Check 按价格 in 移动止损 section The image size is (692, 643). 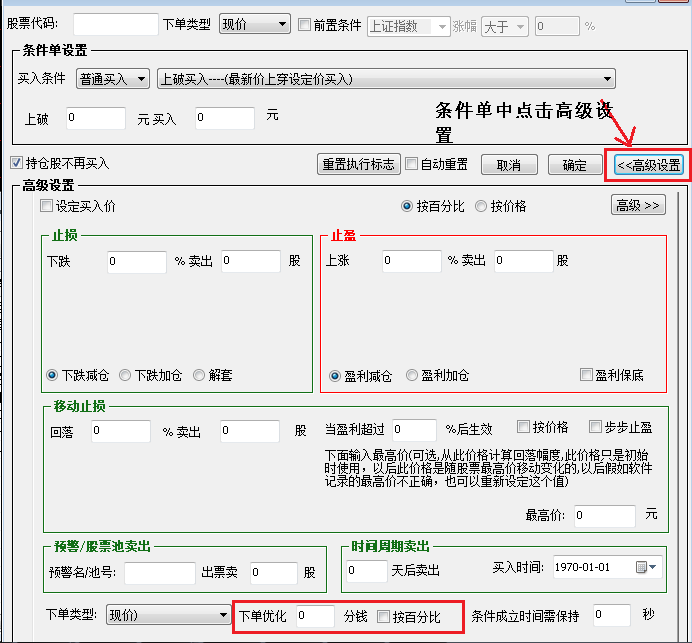coord(523,427)
